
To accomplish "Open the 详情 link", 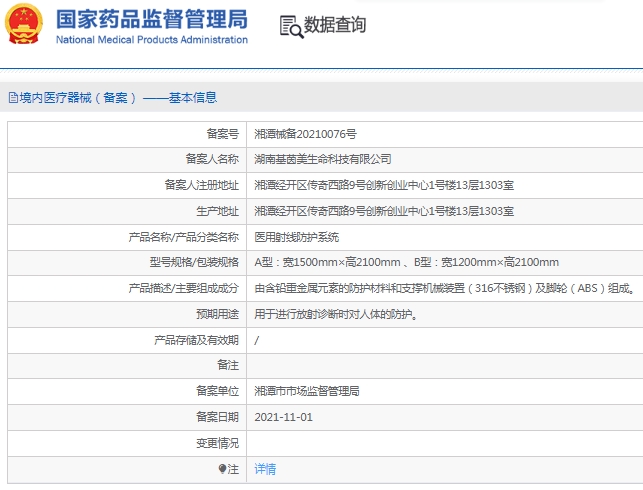I will tap(265, 469).
